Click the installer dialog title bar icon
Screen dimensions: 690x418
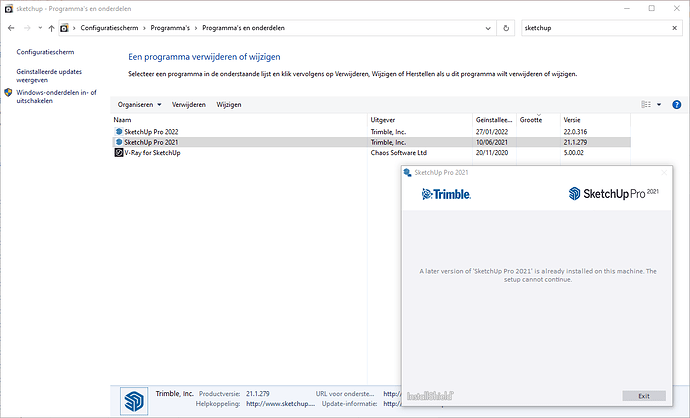click(x=407, y=172)
